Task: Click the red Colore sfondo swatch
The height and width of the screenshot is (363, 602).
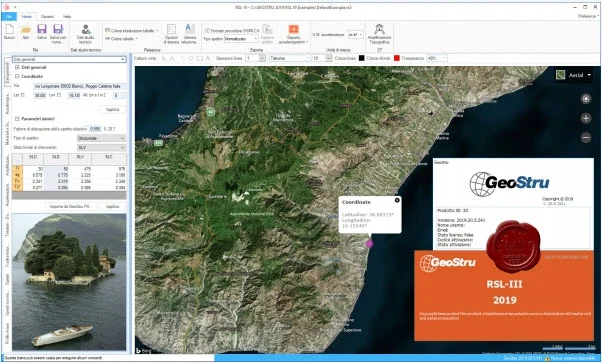Action: coord(397,58)
